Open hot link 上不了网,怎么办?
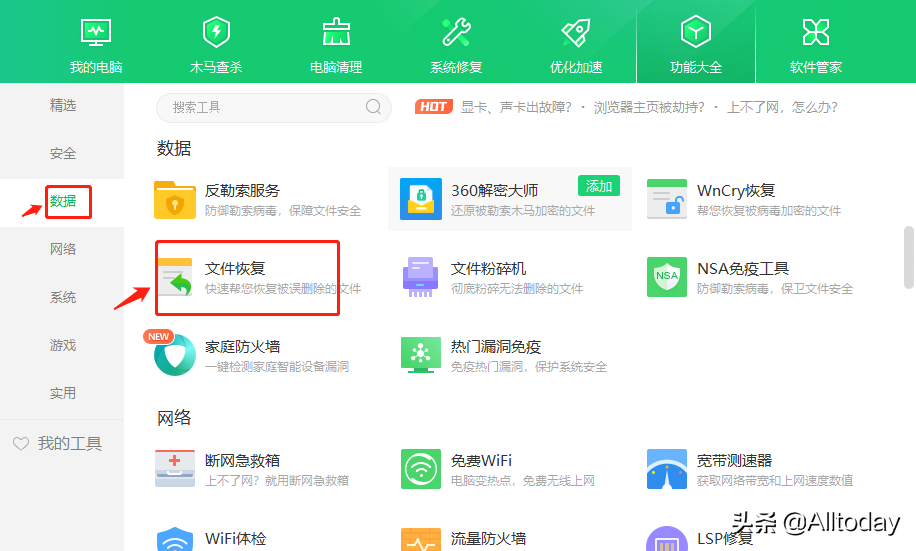Image resolution: width=916 pixels, height=551 pixels. click(x=782, y=107)
